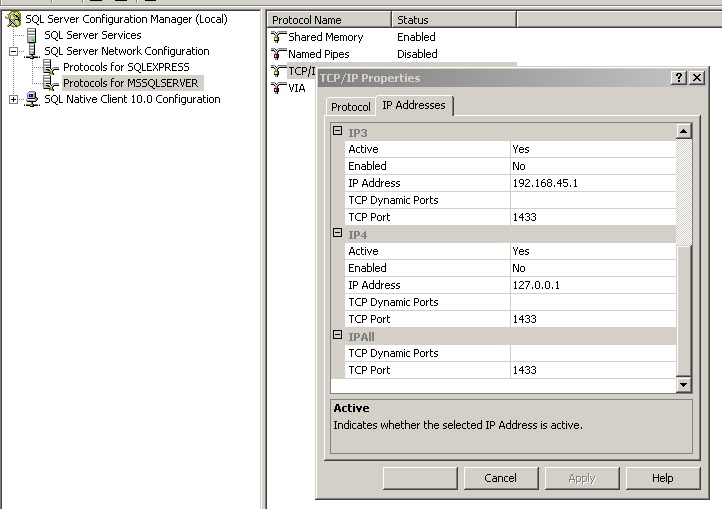Screen dimensions: 722x509
Task: Click the Shared Memory protocol icon
Action: pos(279,37)
